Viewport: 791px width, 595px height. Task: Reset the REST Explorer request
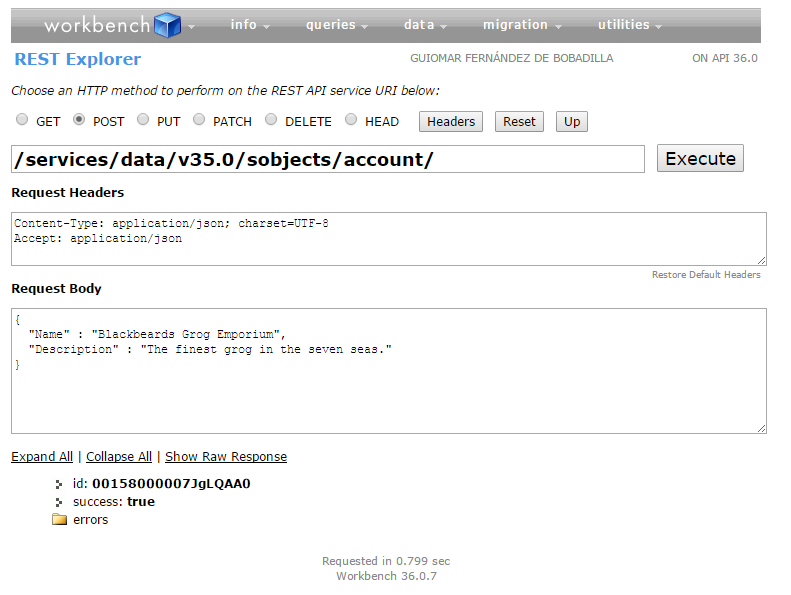pos(519,122)
